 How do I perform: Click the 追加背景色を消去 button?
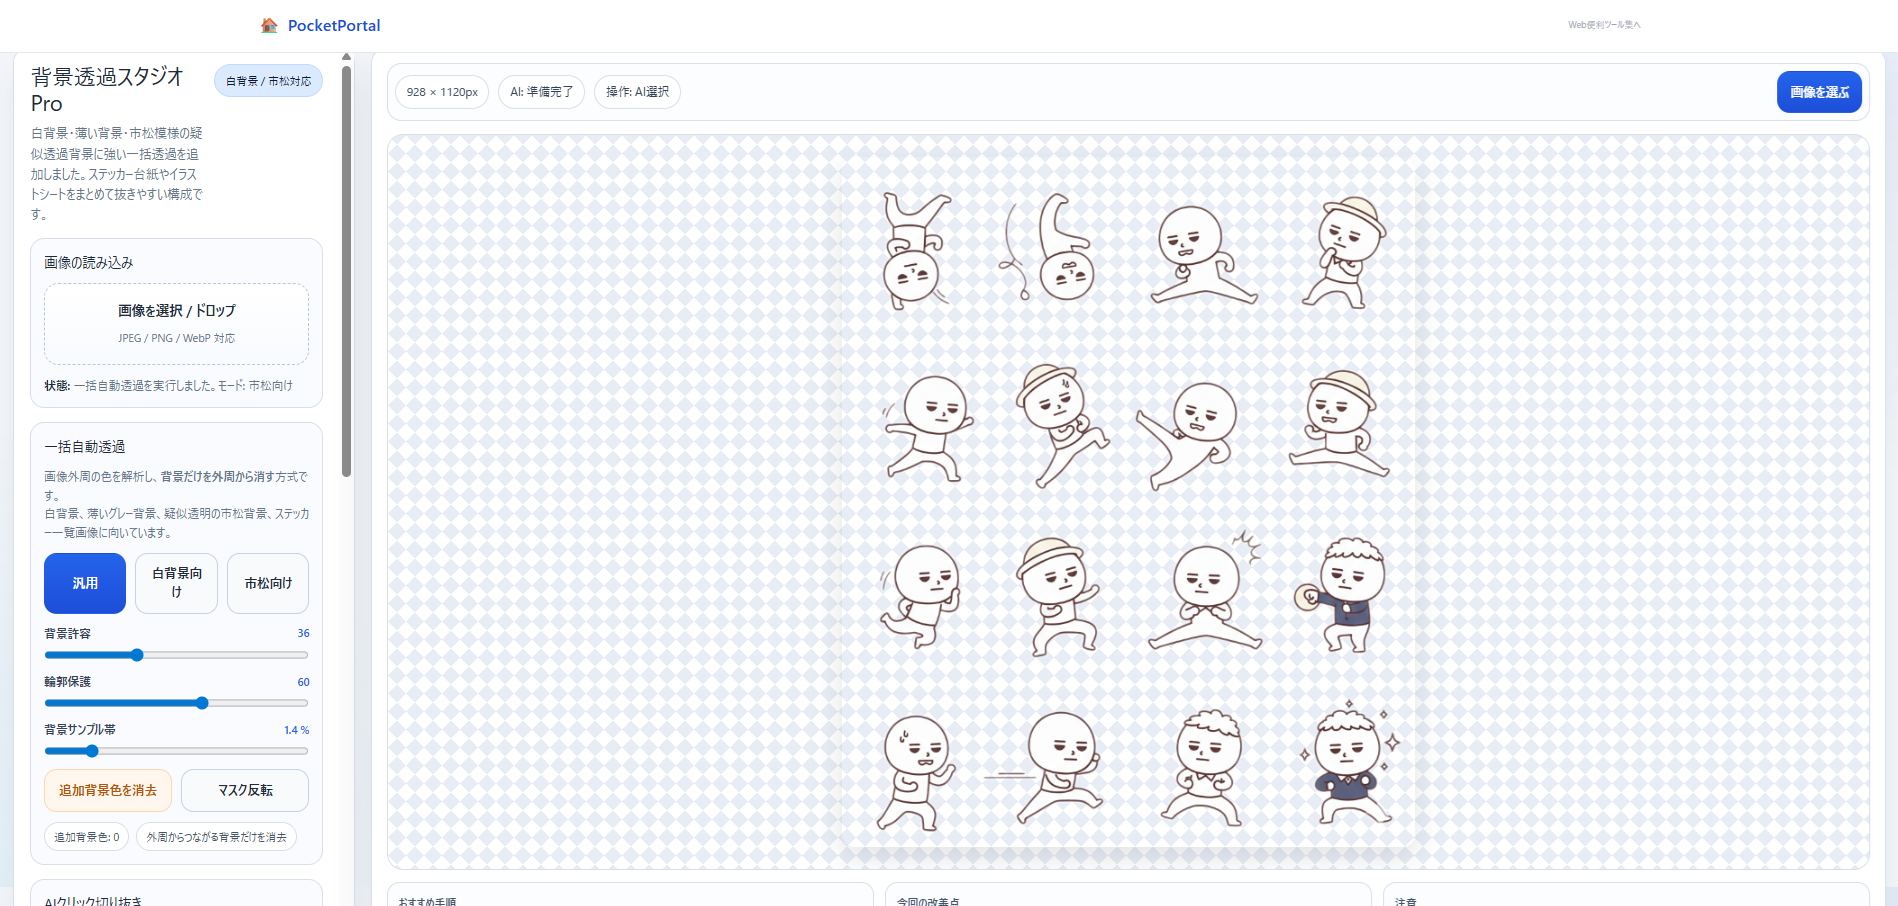[108, 790]
